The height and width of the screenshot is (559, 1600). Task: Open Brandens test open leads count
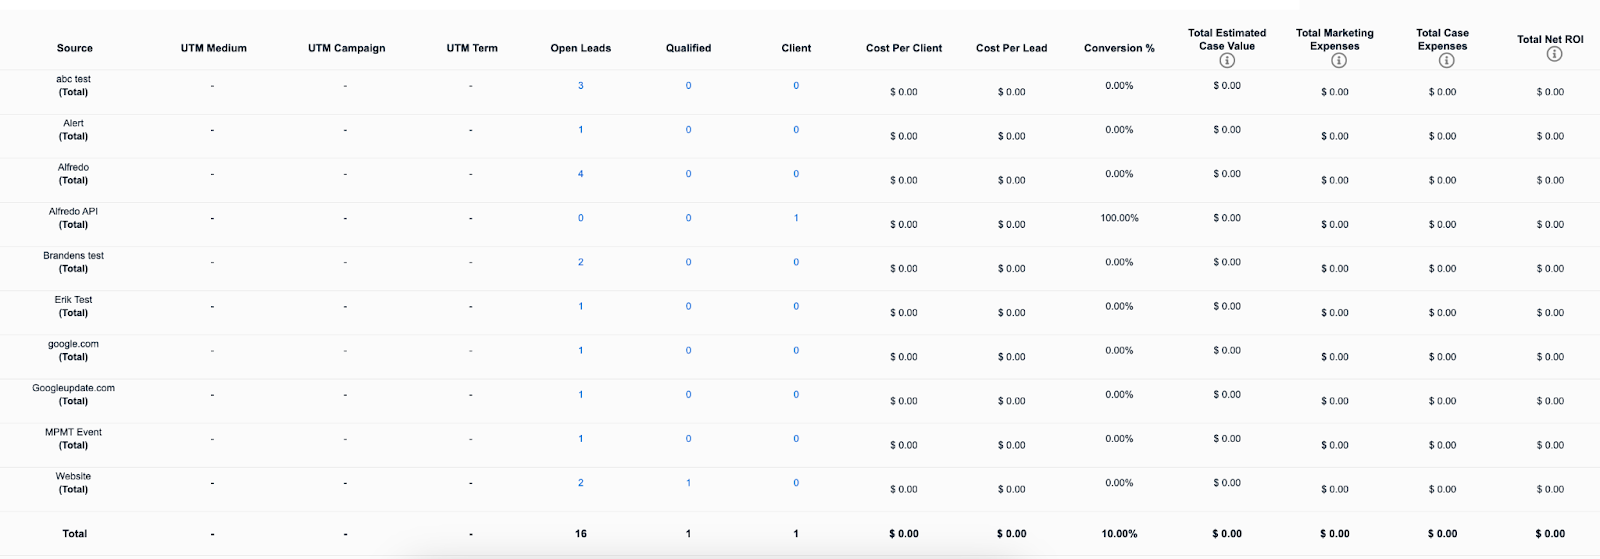click(580, 262)
